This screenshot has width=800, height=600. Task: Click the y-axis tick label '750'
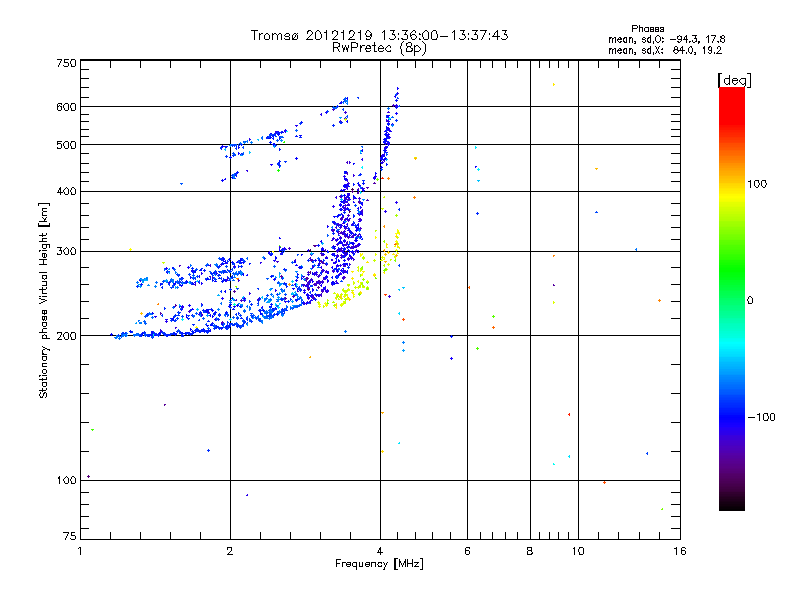click(x=67, y=63)
